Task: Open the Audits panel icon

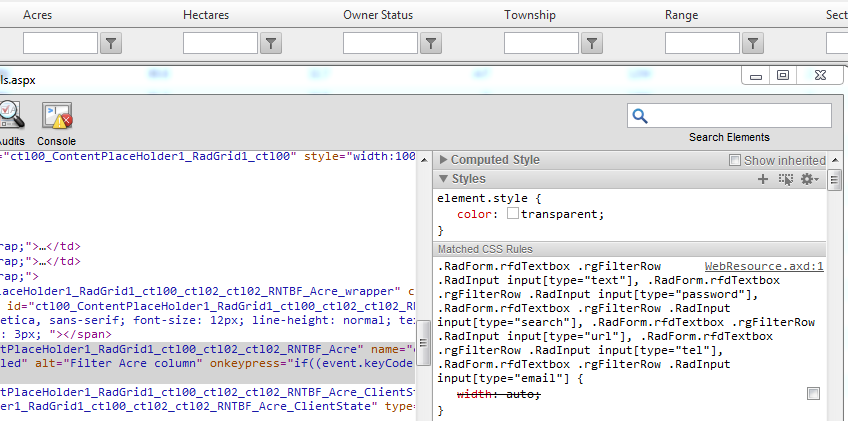Action: pyautogui.click(x=11, y=115)
